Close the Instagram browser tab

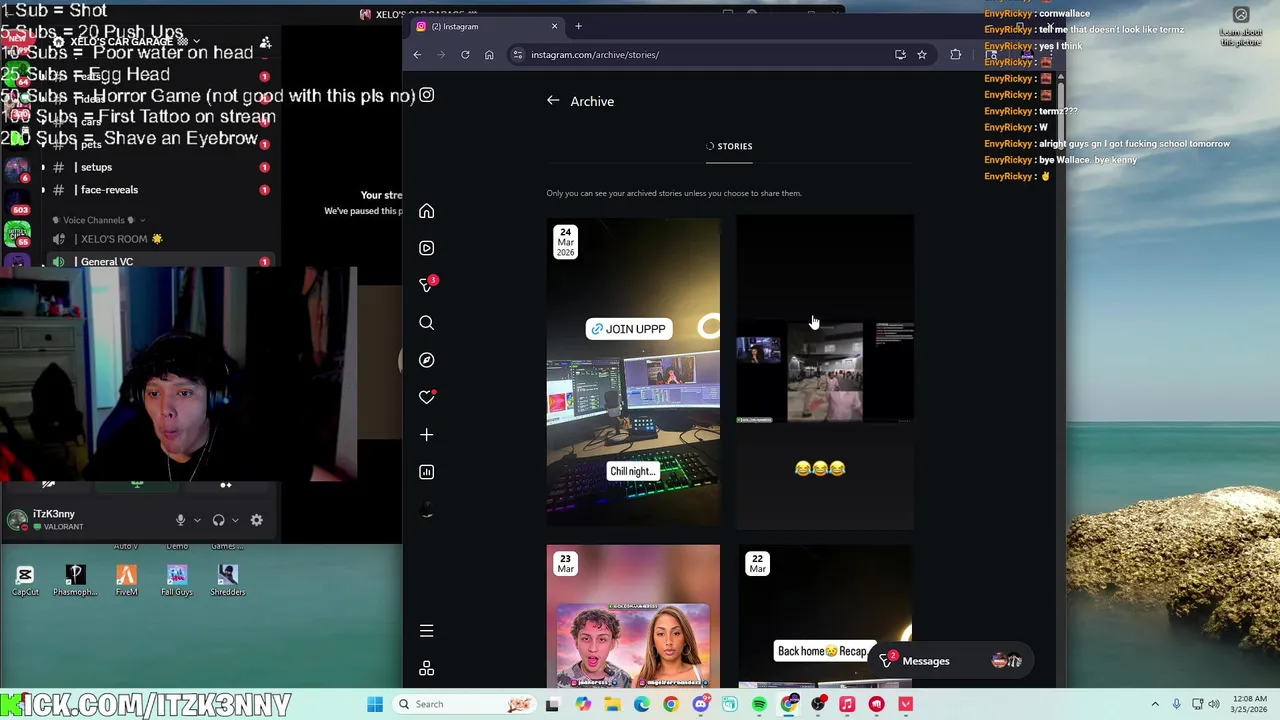coord(554,27)
